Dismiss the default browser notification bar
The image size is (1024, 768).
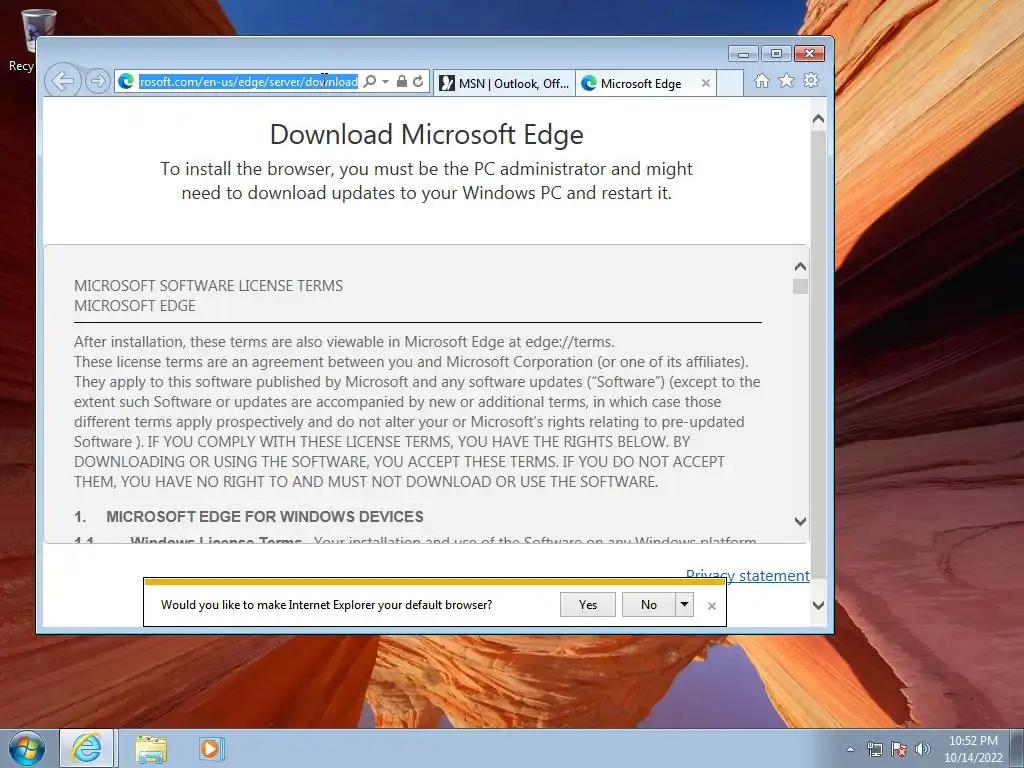coord(712,606)
